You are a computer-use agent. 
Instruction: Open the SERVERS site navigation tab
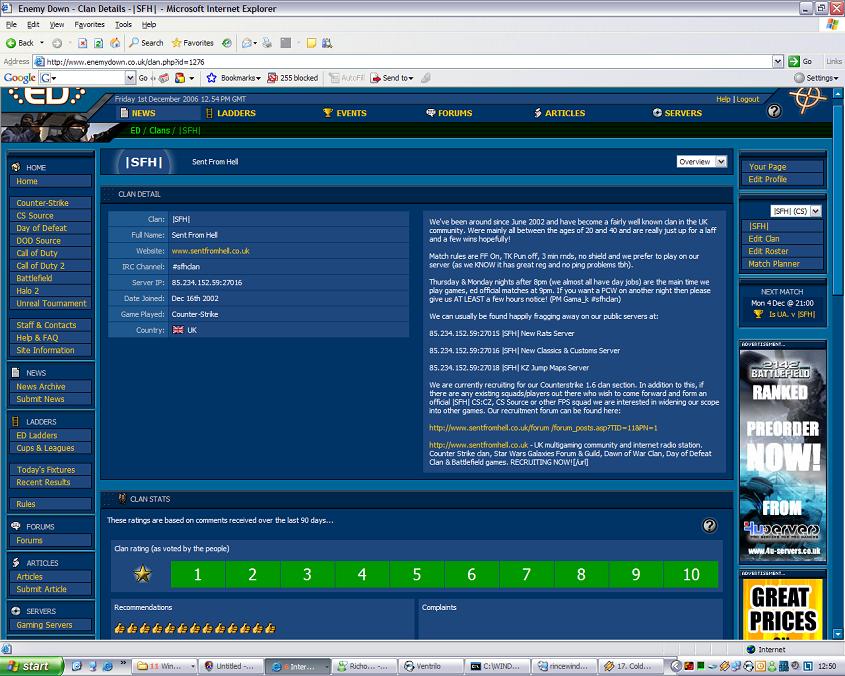677,113
